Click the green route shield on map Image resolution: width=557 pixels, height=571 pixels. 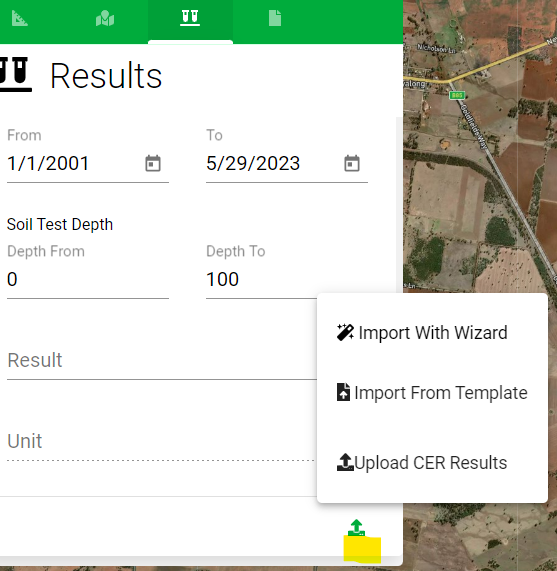[457, 95]
